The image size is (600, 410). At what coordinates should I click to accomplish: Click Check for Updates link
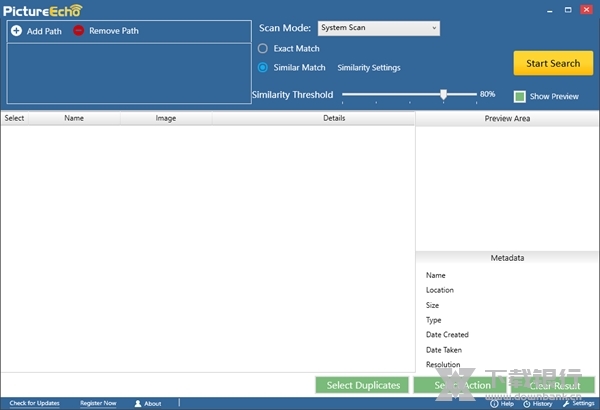[x=34, y=403]
